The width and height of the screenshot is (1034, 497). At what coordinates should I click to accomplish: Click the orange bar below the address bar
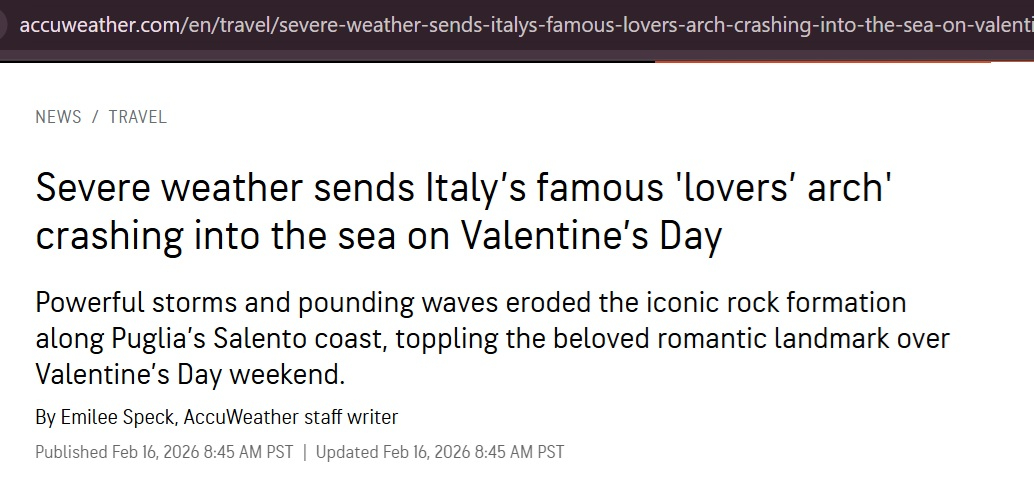click(x=822, y=62)
